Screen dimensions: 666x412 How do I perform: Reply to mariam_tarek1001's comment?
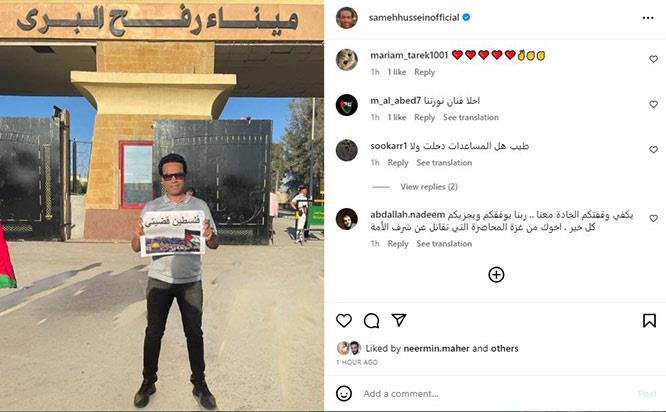pyautogui.click(x=424, y=72)
